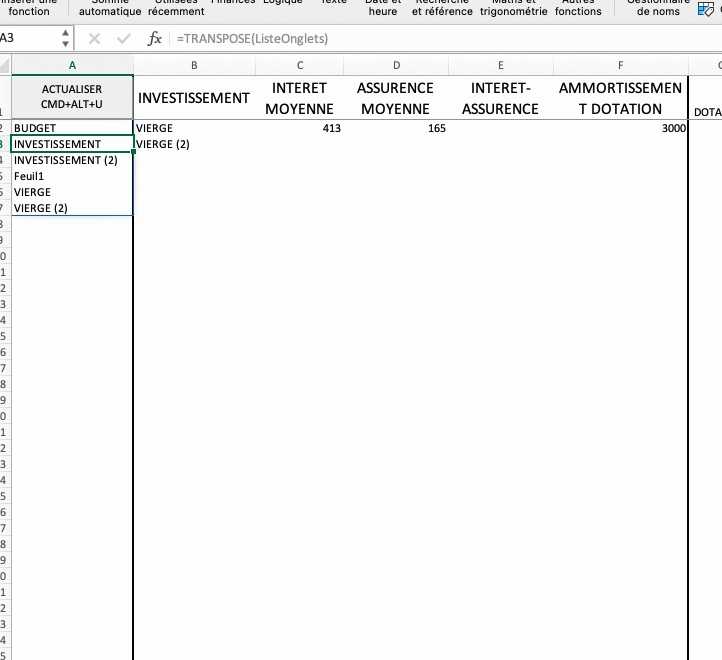Select the VIERGE (2) cell in column B

(194, 144)
